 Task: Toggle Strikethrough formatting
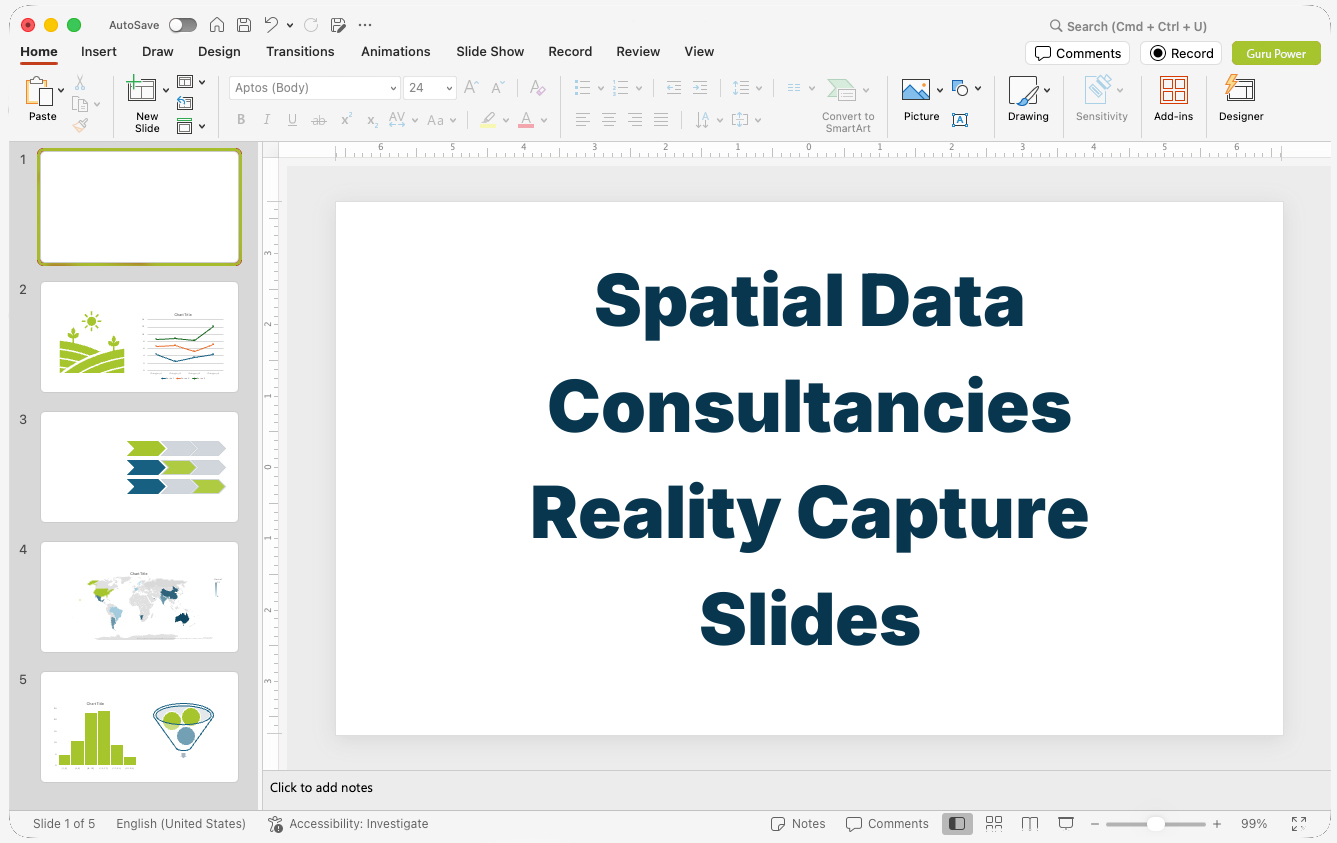coord(319,120)
